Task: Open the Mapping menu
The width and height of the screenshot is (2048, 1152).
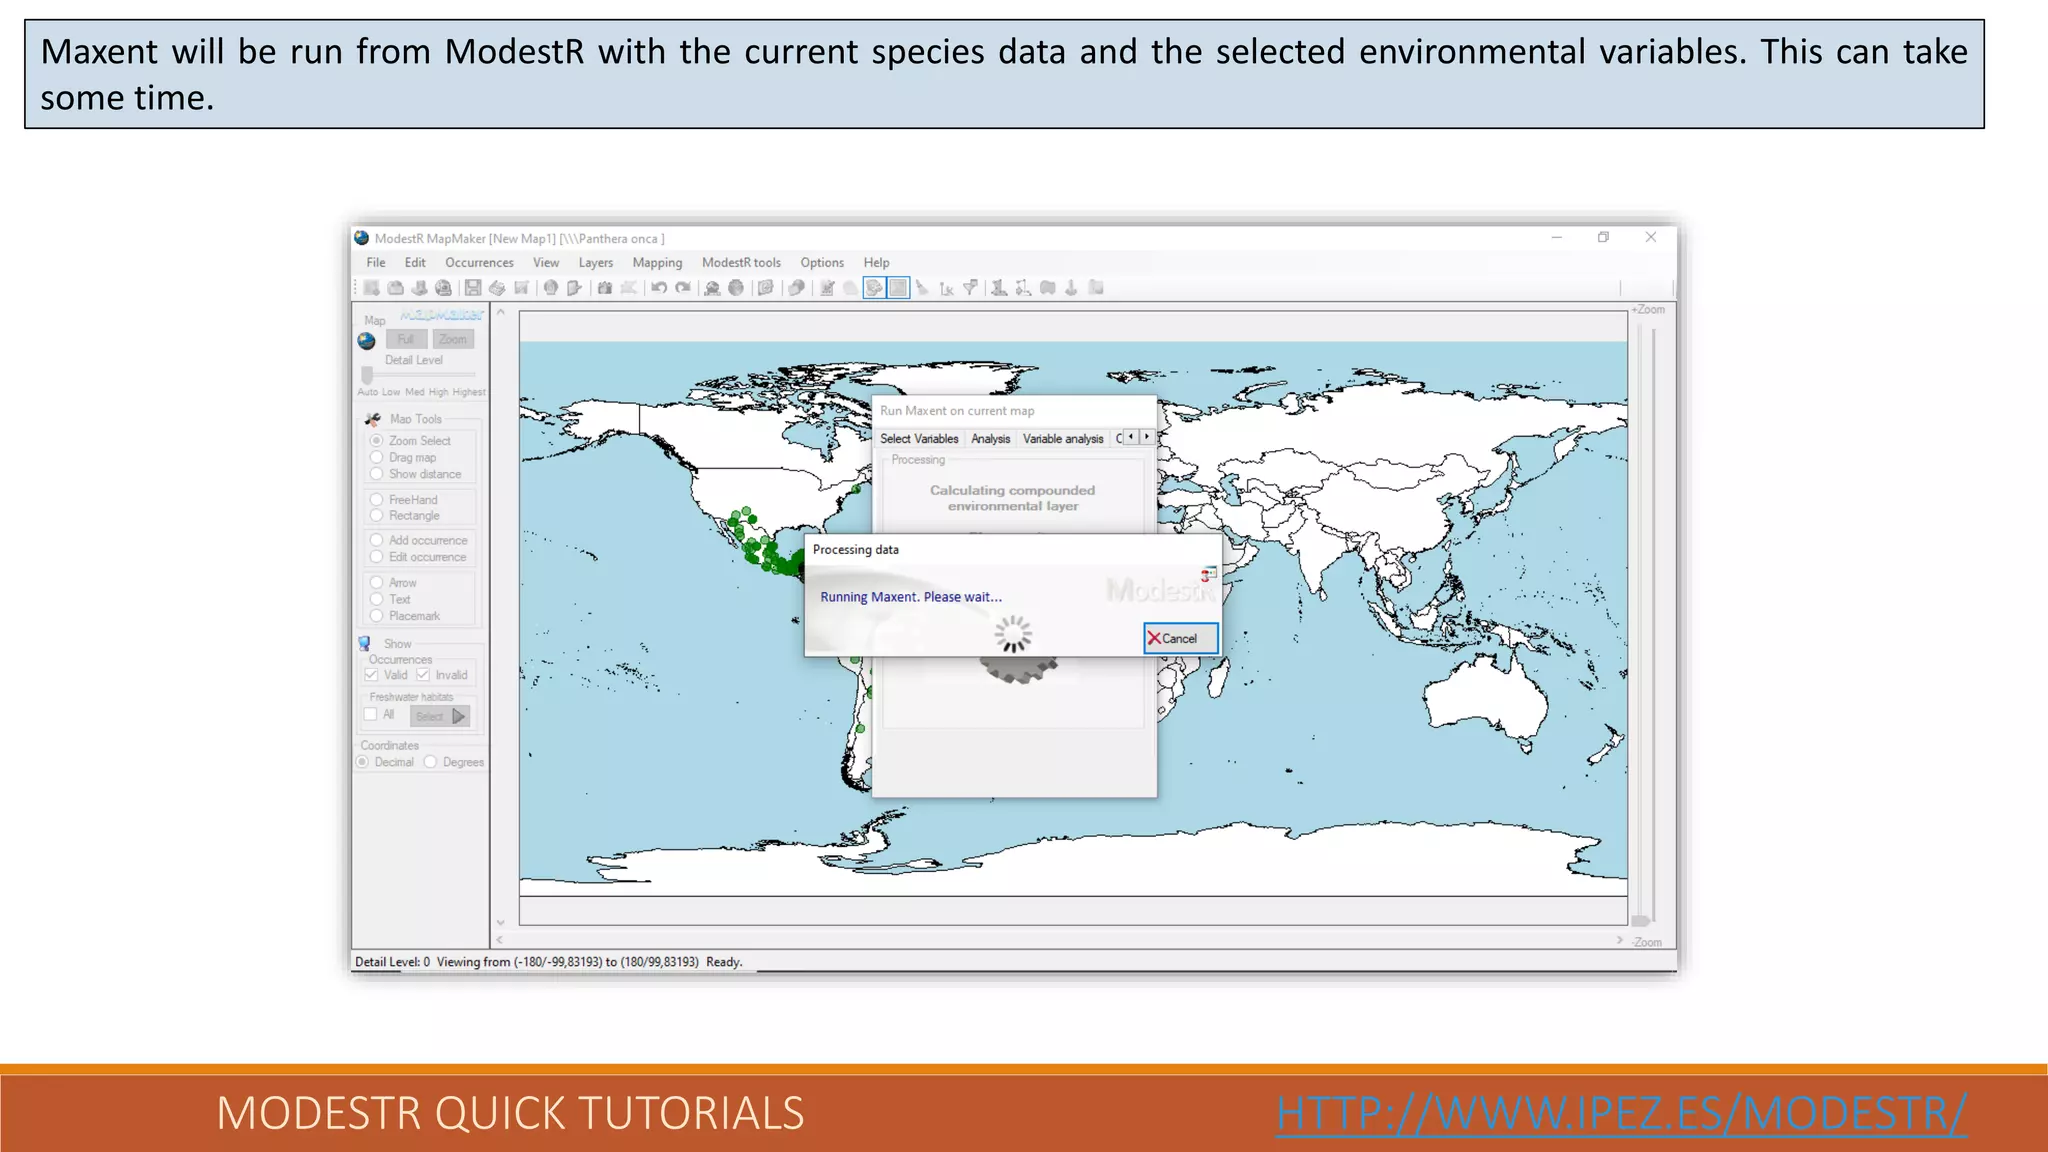Action: 657,262
